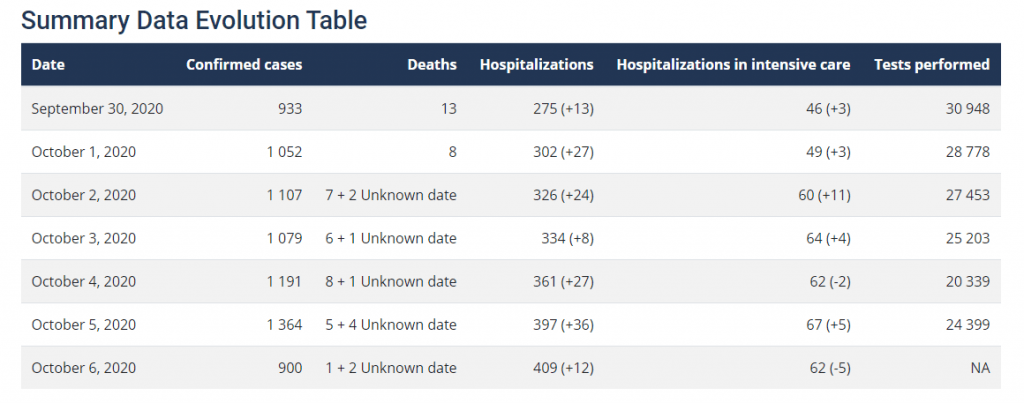Image resolution: width=1024 pixels, height=403 pixels.
Task: Click the 1 364 confirmed cases value
Action: click(x=284, y=325)
